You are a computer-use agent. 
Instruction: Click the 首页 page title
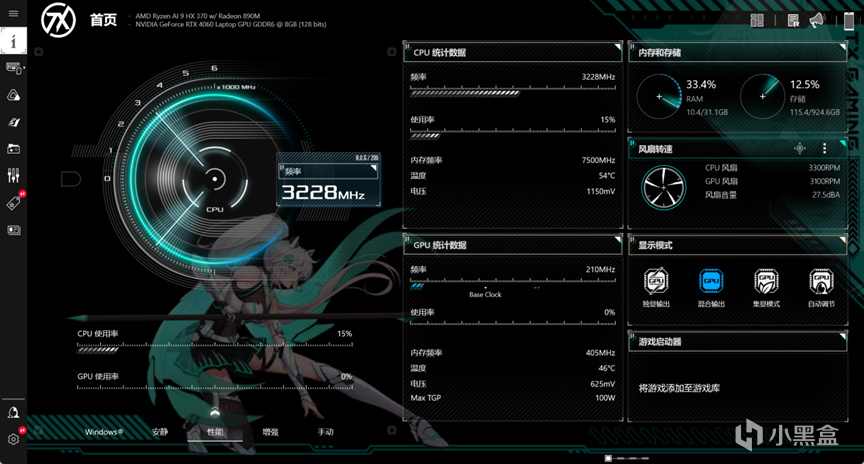coord(104,20)
